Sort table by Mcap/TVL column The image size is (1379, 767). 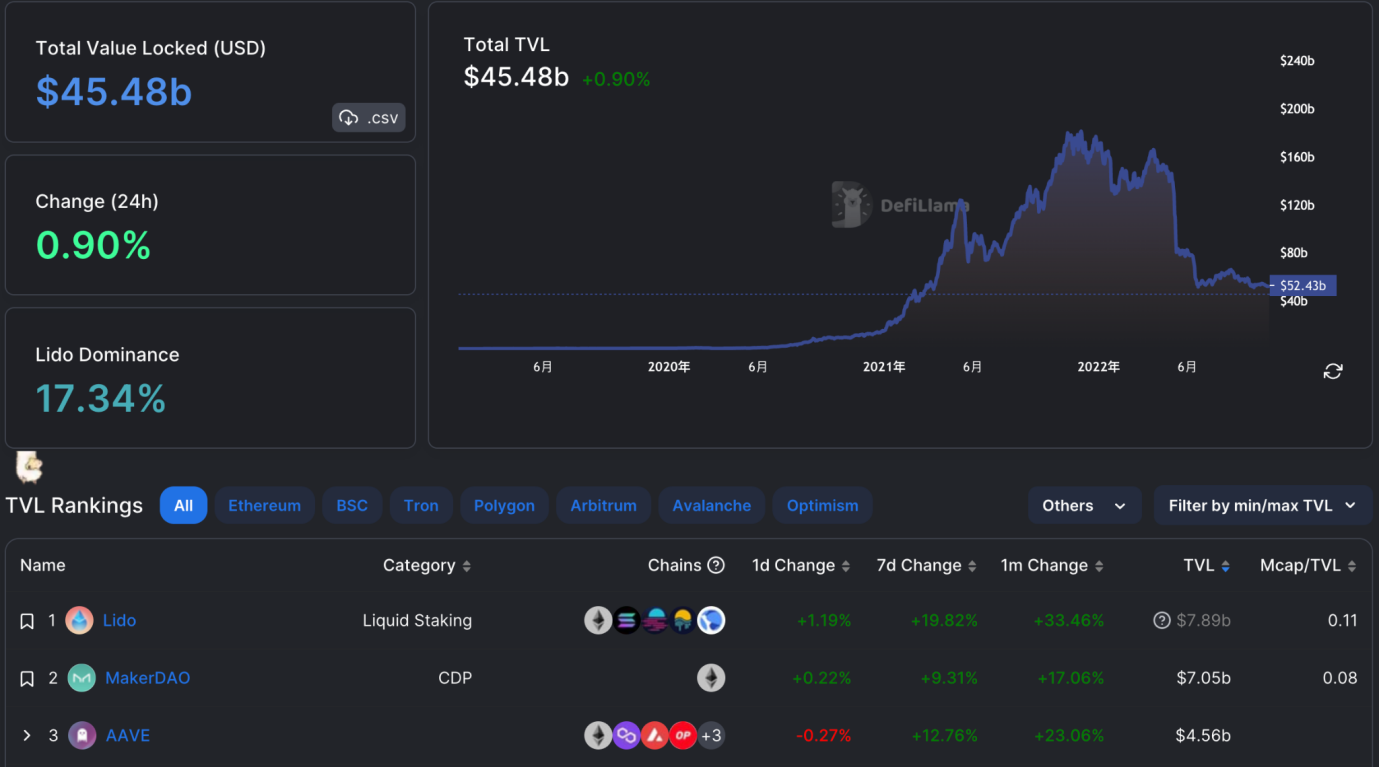[x=1308, y=565]
